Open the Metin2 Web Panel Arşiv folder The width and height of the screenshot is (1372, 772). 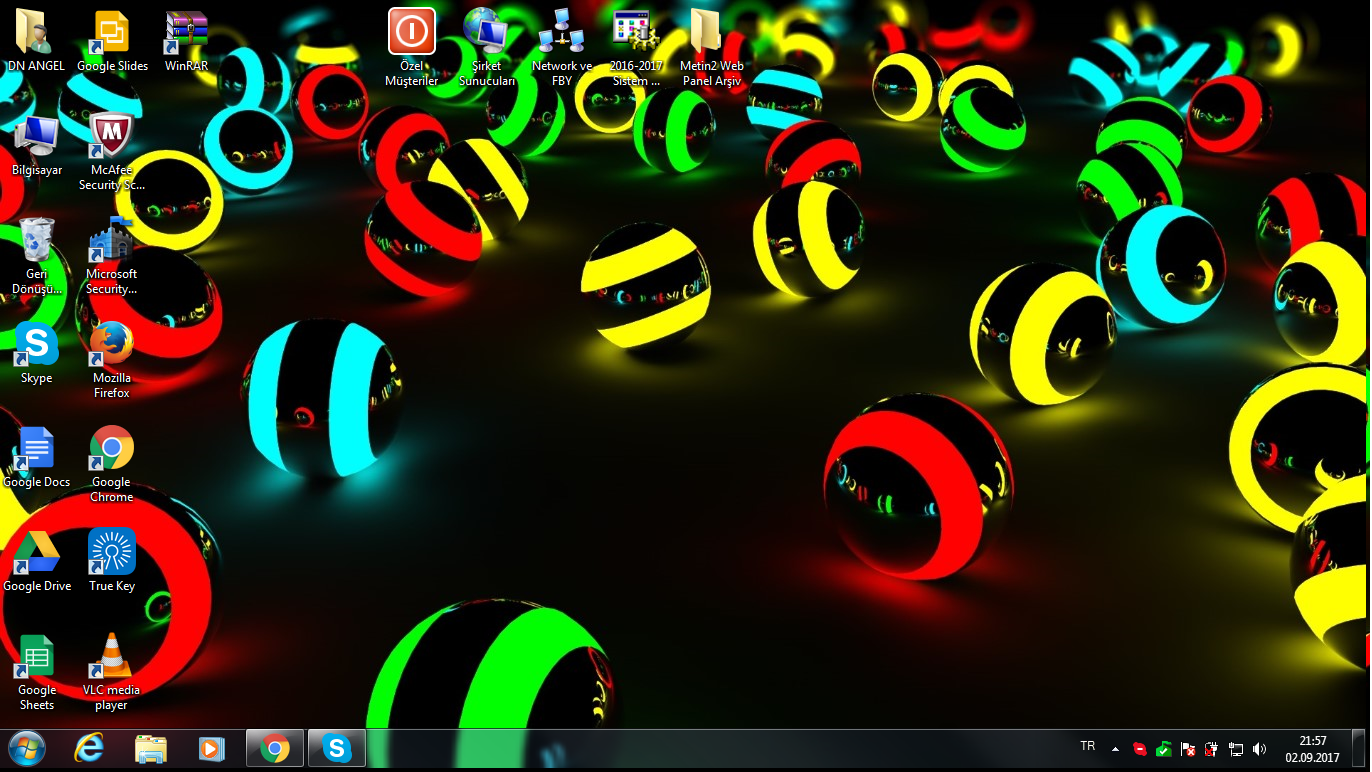click(x=711, y=48)
